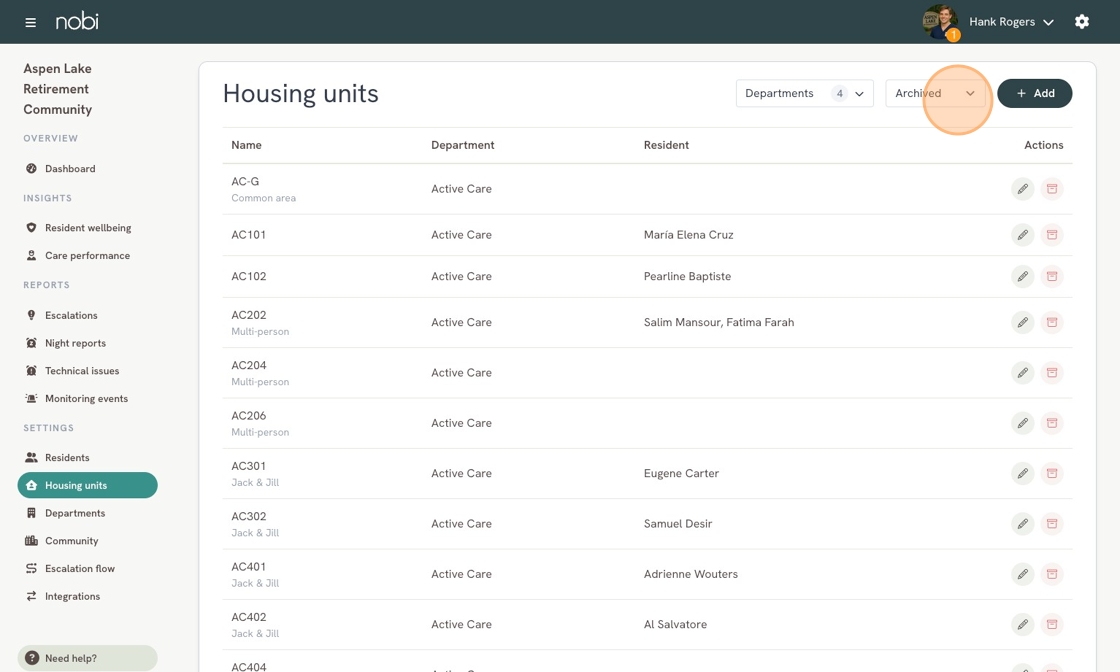Edit housing unit AC101 with pencil icon

pyautogui.click(x=1022, y=235)
